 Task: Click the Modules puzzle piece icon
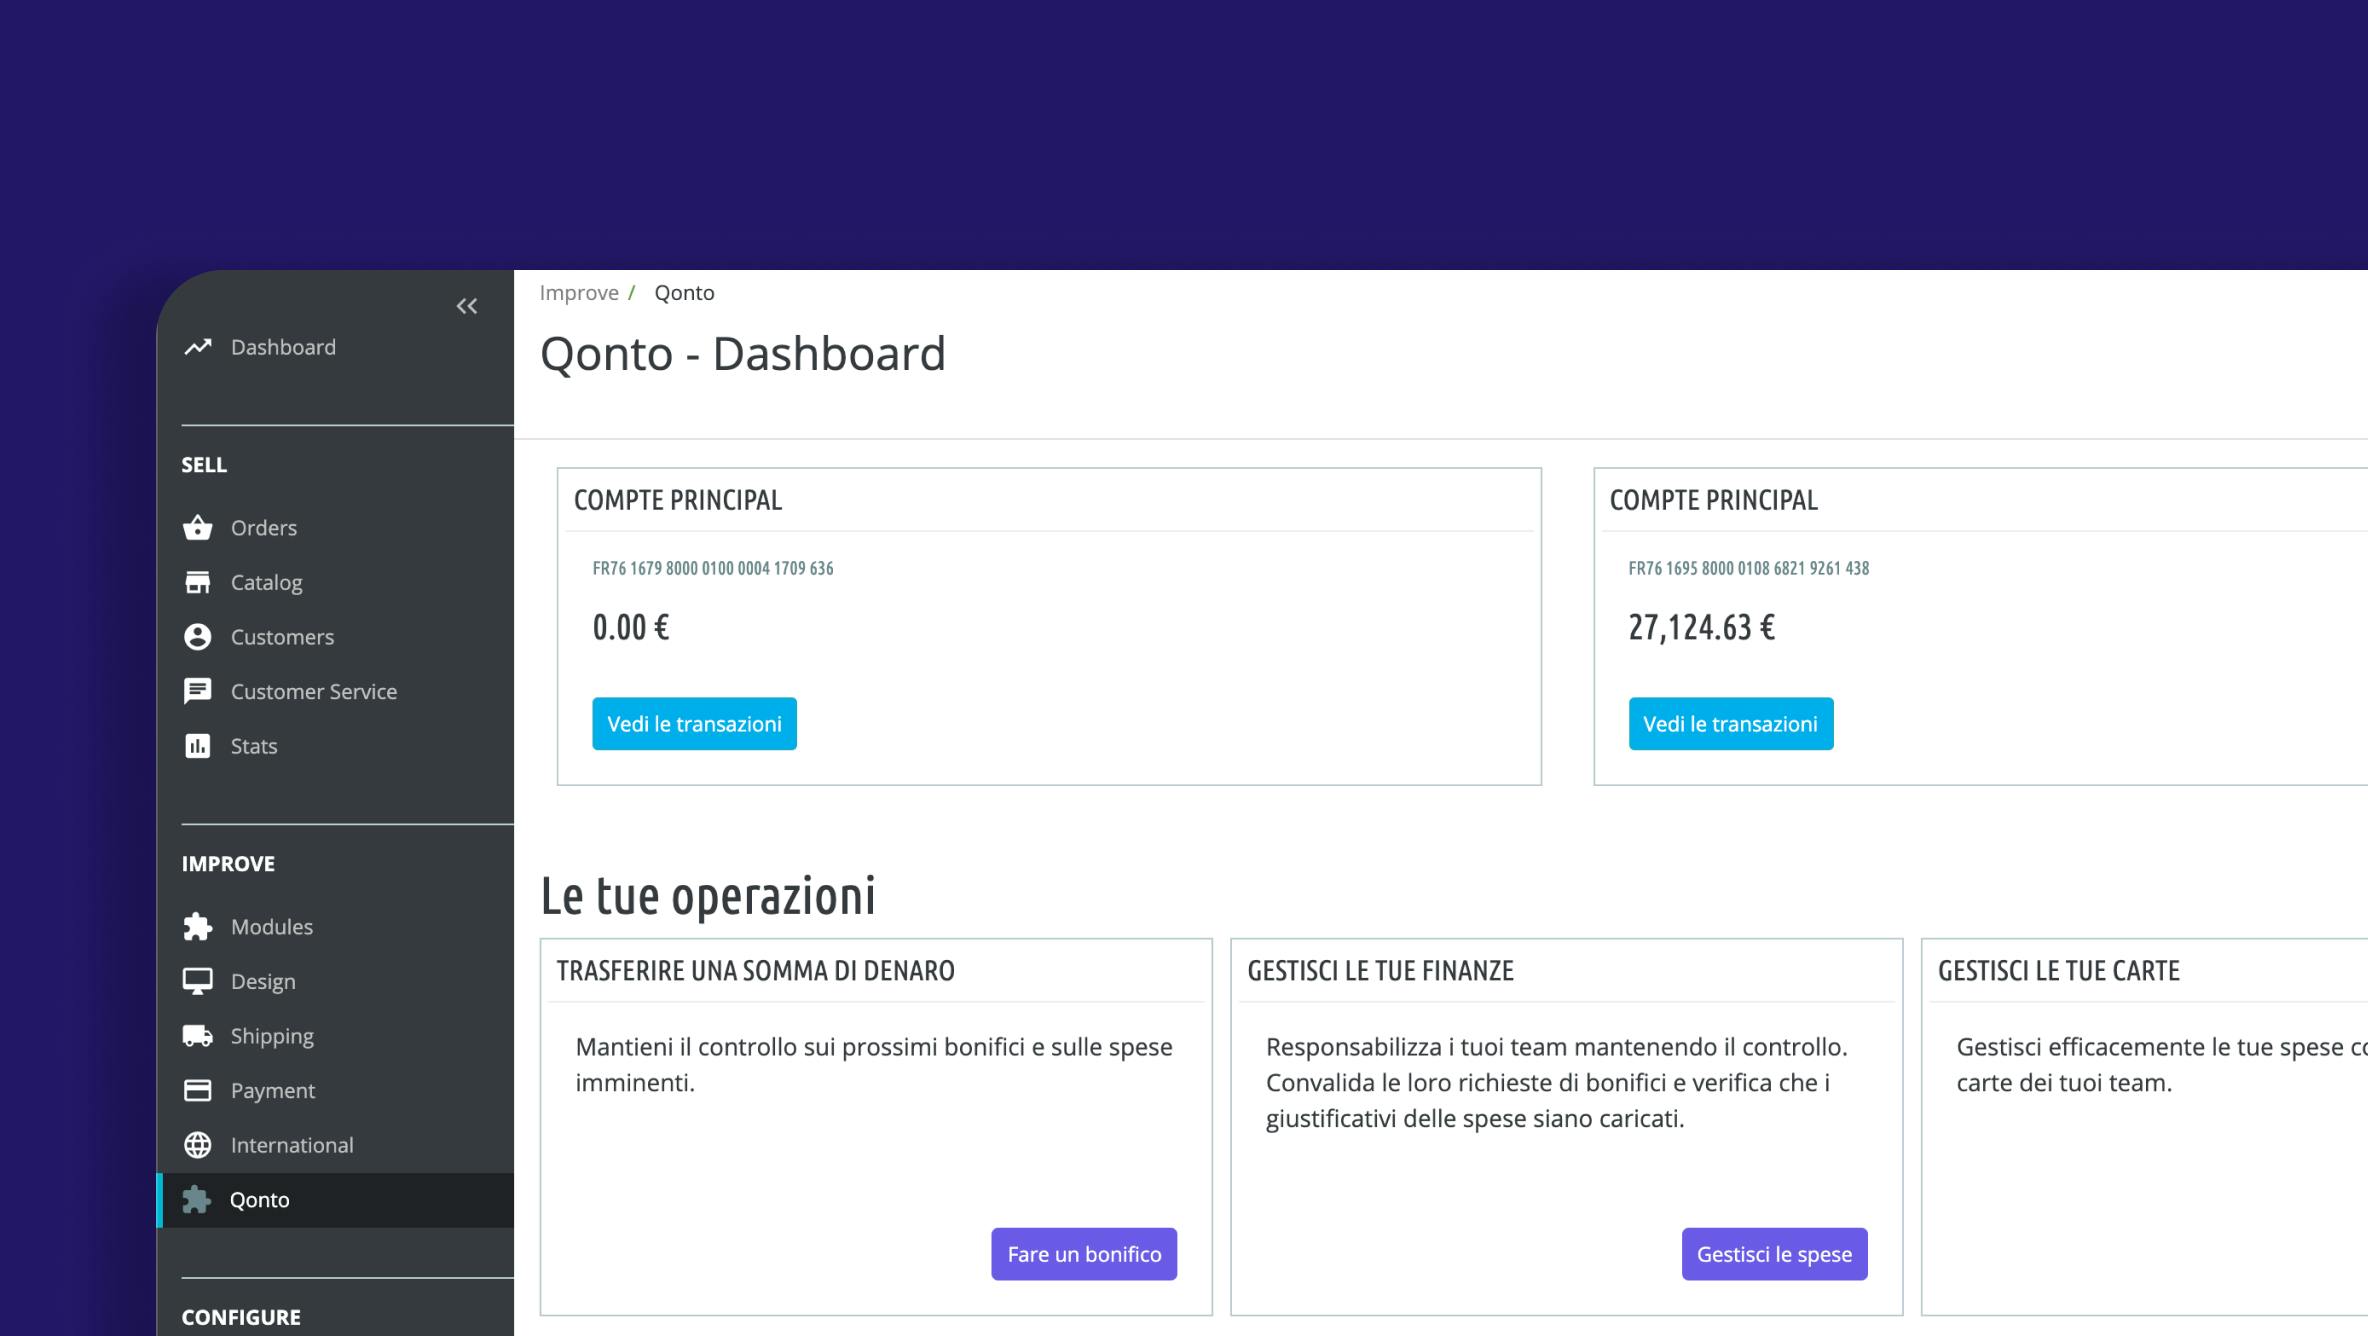(x=198, y=927)
